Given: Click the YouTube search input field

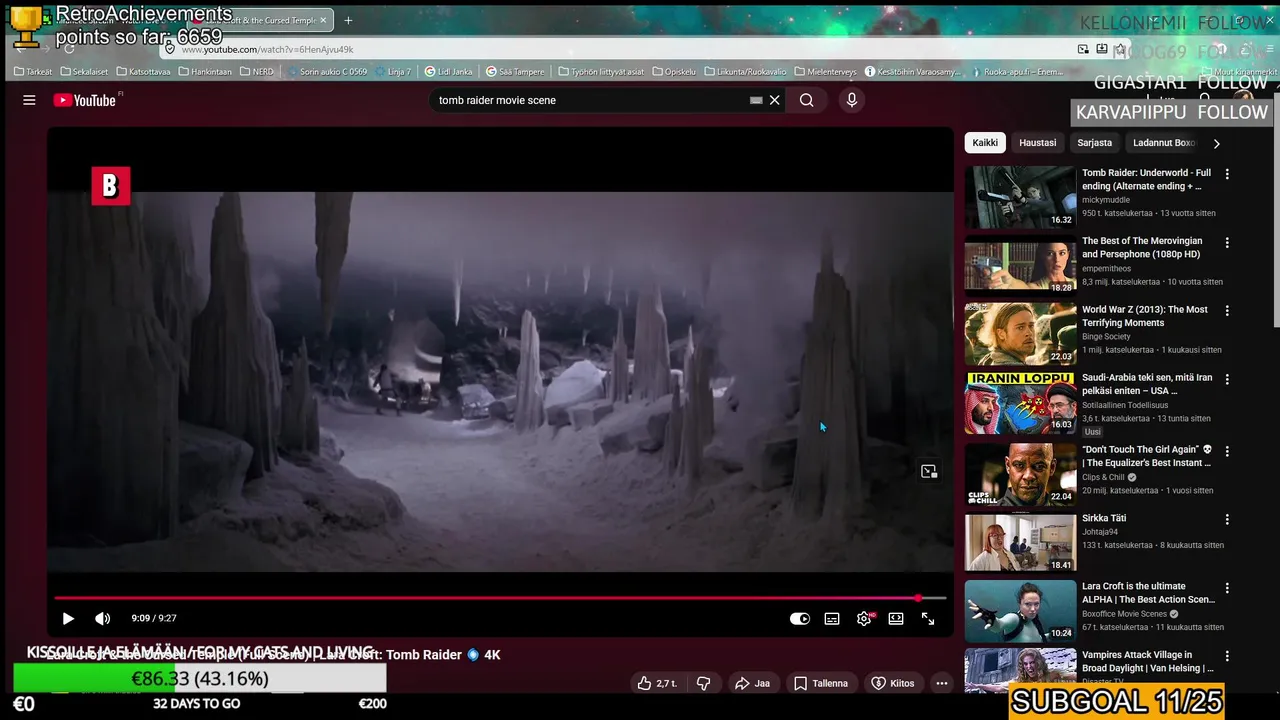Looking at the screenshot, I should 590,100.
